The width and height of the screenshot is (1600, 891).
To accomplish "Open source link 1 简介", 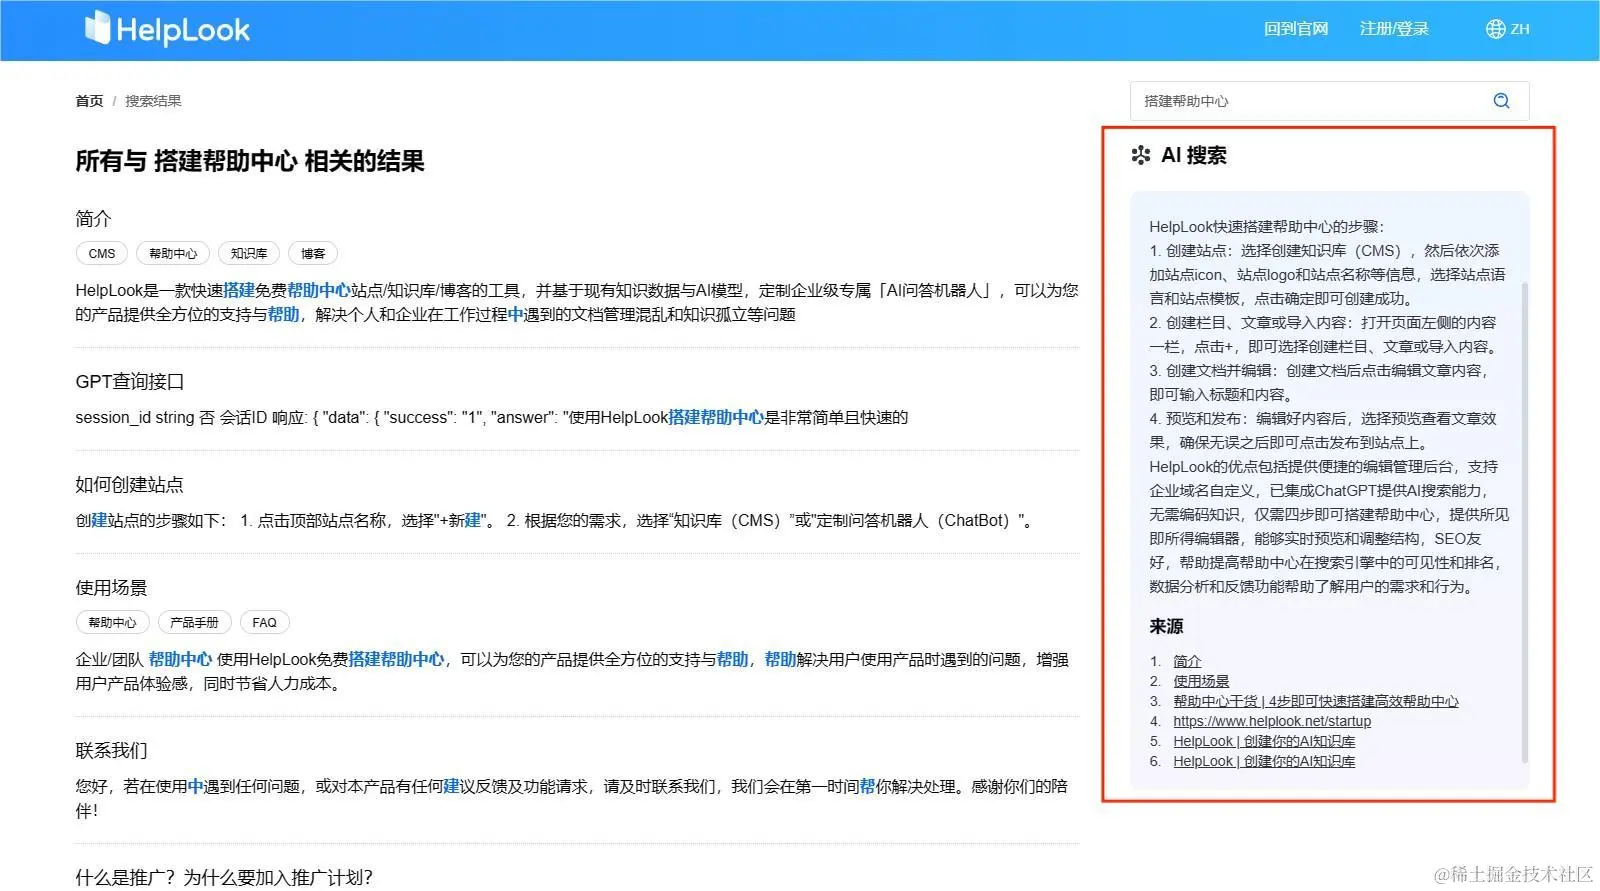I will pyautogui.click(x=1187, y=661).
